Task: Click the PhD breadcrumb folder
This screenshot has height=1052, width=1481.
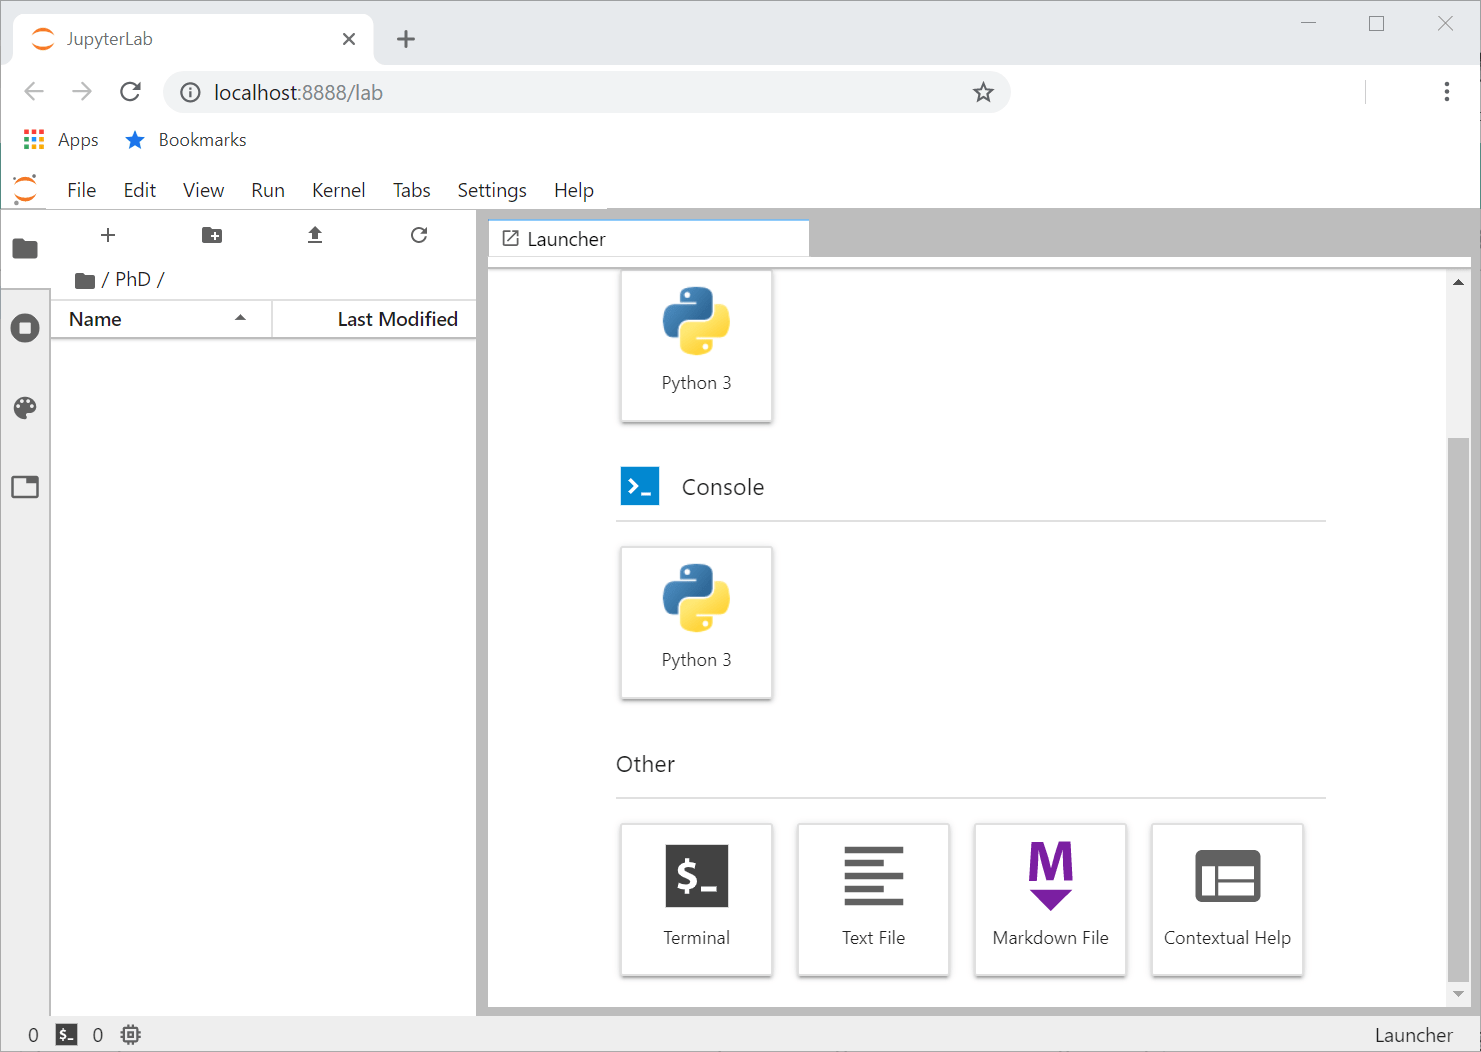Action: pyautogui.click(x=133, y=280)
